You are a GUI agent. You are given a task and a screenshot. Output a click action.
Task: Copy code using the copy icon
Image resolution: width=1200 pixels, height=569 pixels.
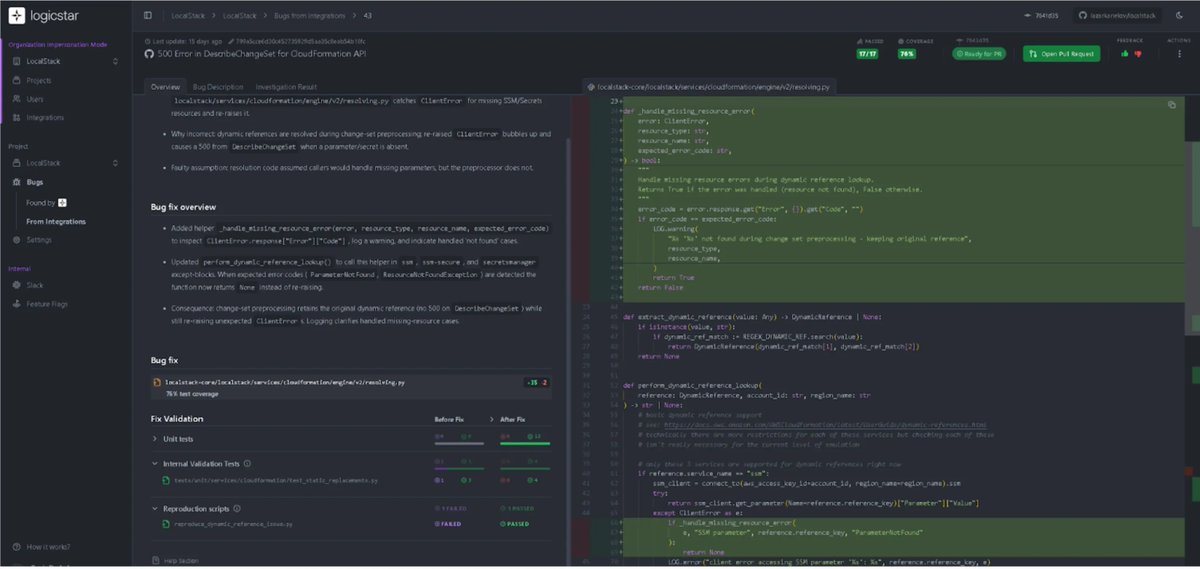1172,105
